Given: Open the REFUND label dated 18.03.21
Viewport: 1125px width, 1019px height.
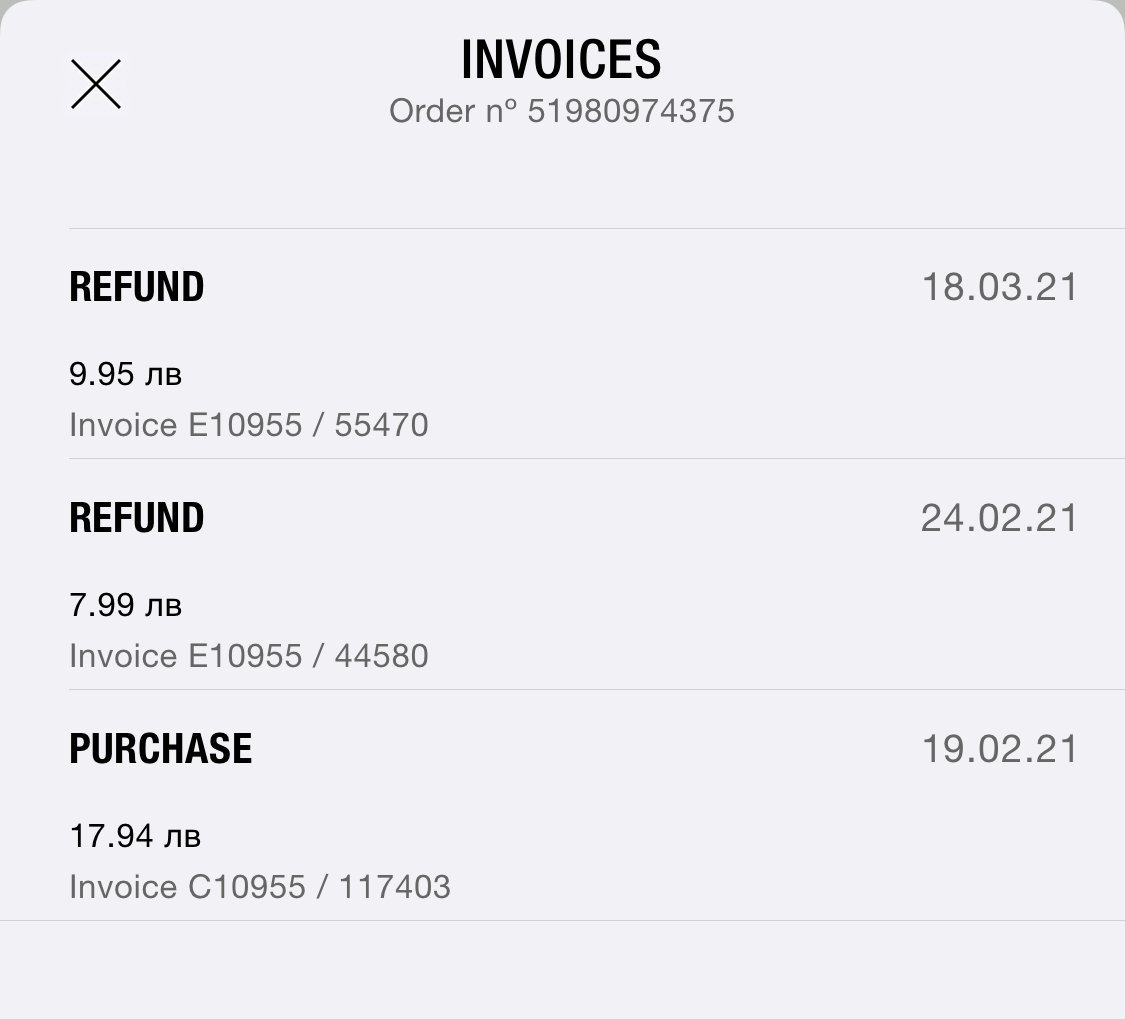Looking at the screenshot, I should pos(137,287).
